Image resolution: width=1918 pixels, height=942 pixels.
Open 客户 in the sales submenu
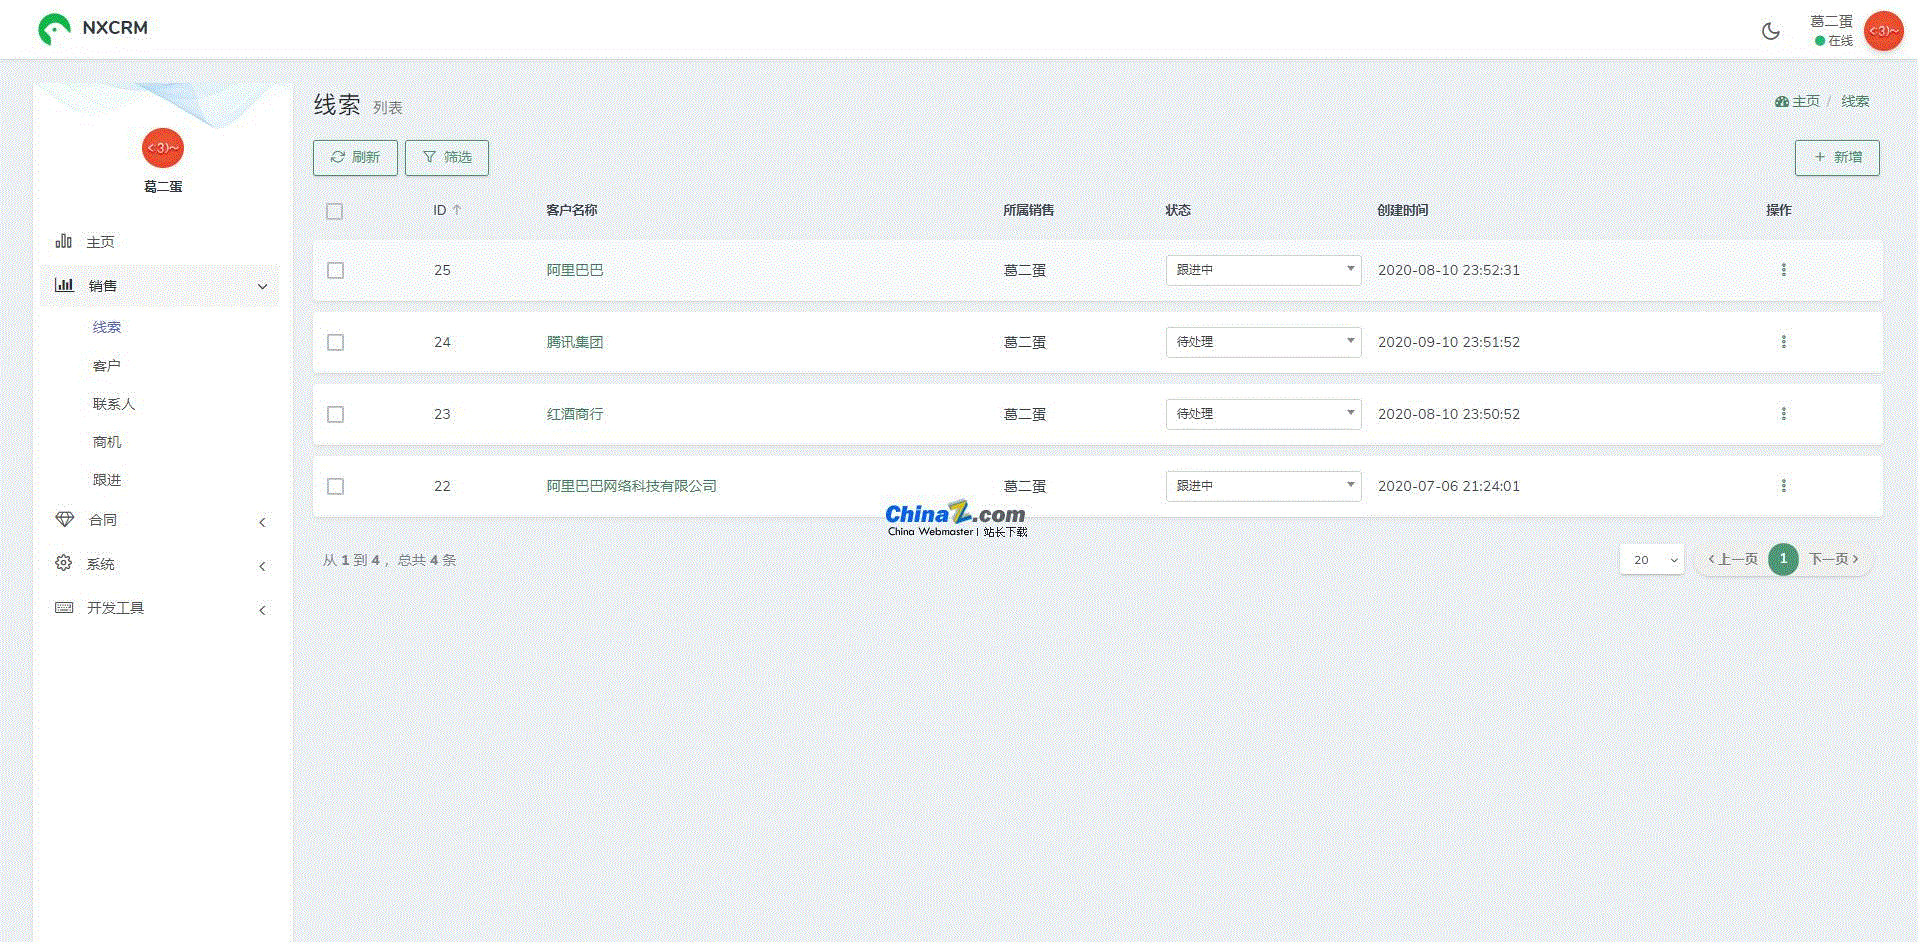pos(107,366)
